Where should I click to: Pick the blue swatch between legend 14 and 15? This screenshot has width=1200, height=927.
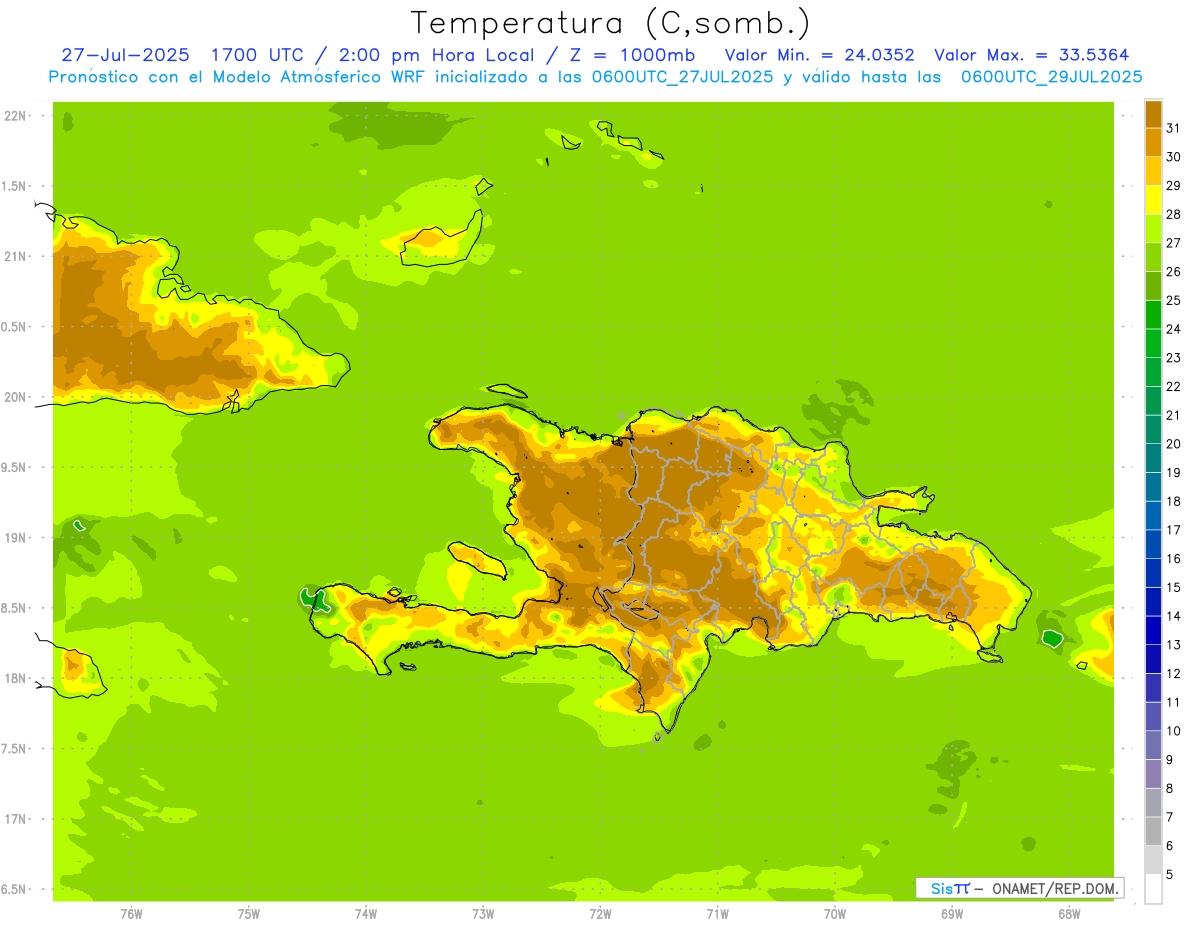[x=1153, y=601]
